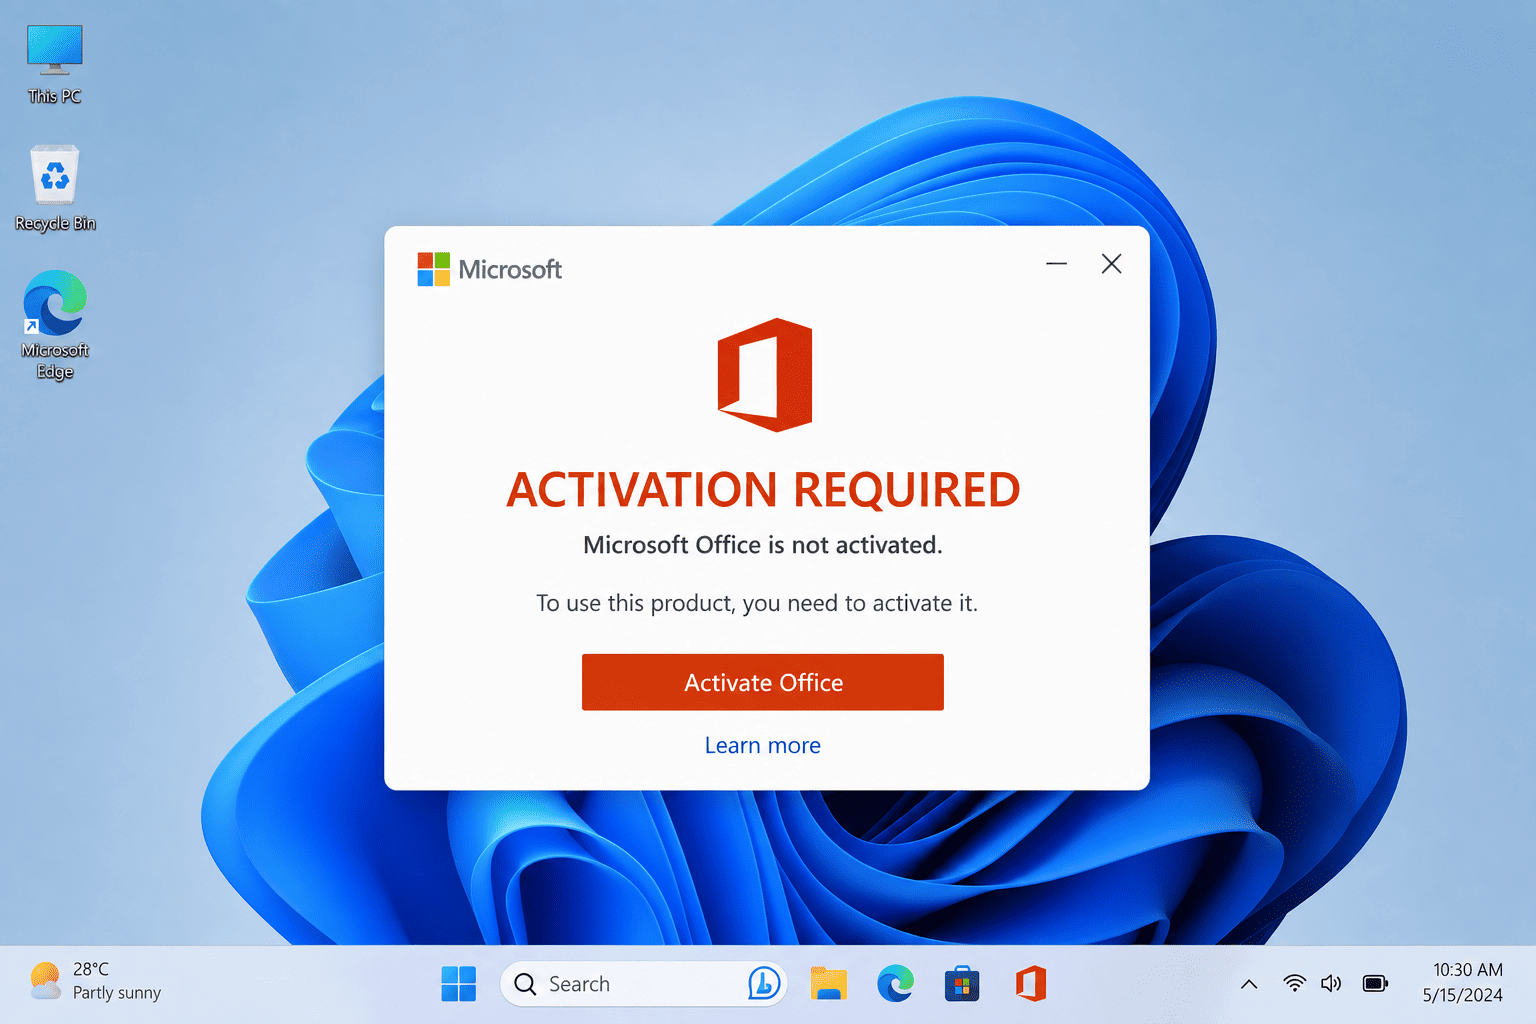Open This PC desktop icon
Screen dimensions: 1536x1024
pyautogui.click(x=55, y=64)
